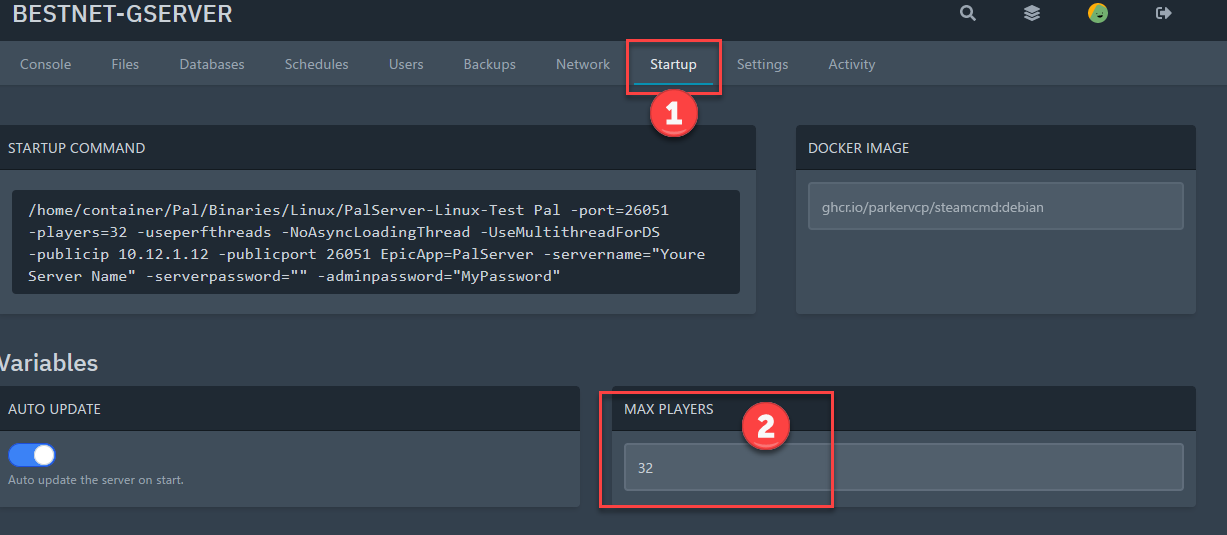Select the Startup tab
1227x535 pixels.
coord(673,64)
